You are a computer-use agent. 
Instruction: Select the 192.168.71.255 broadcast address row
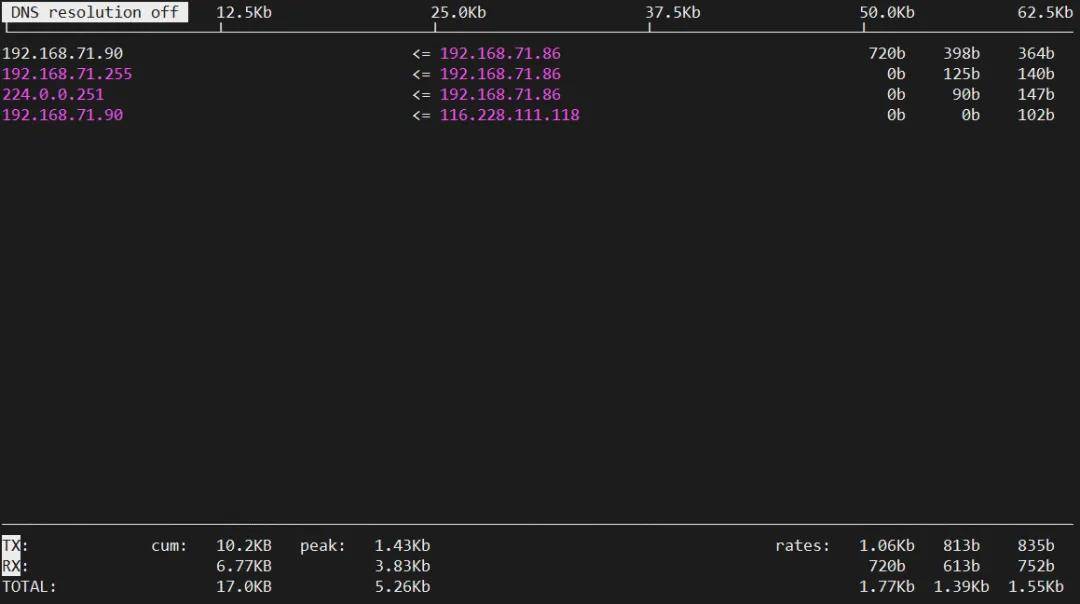tap(67, 74)
